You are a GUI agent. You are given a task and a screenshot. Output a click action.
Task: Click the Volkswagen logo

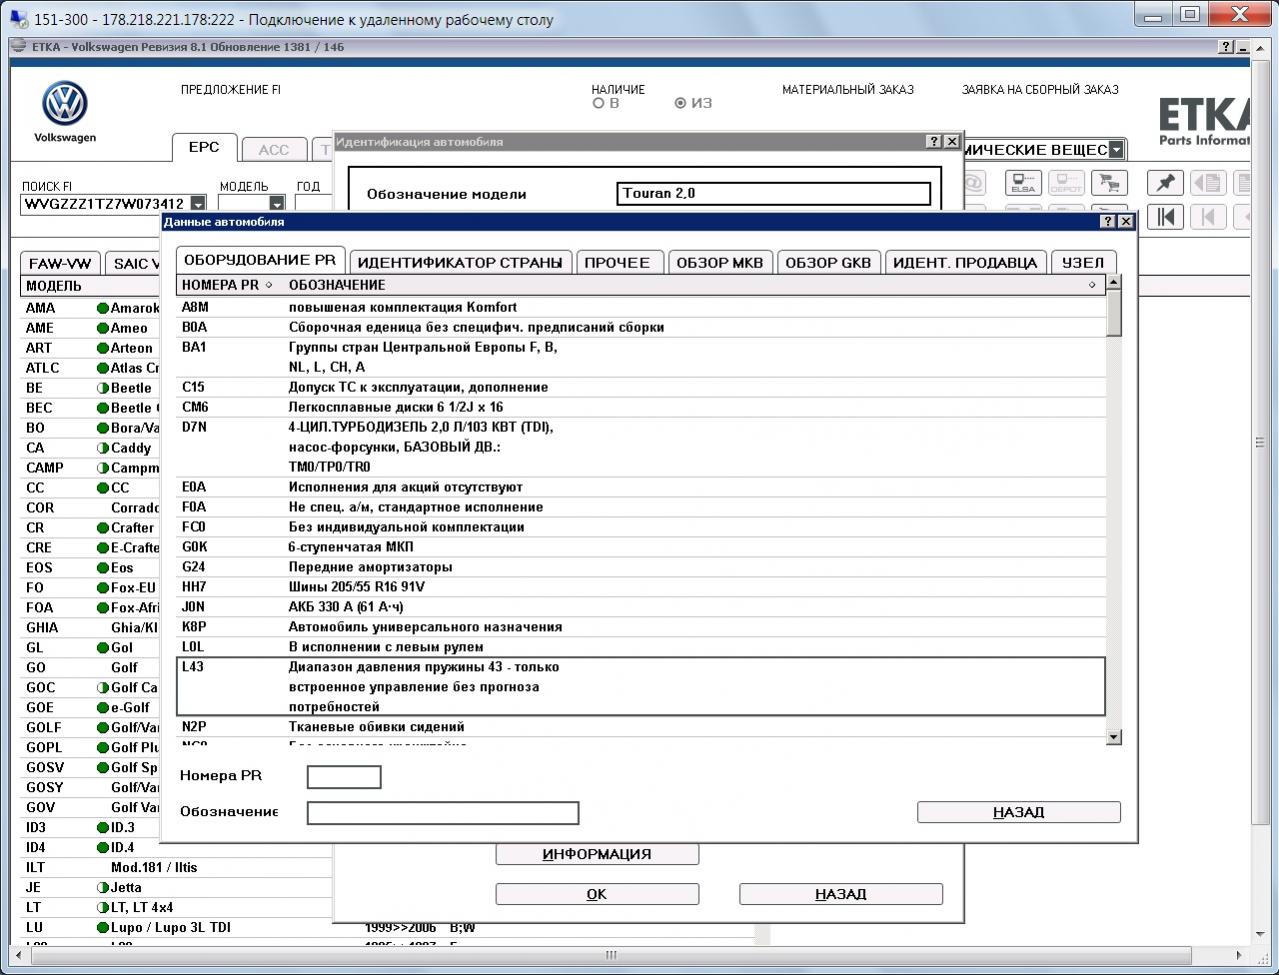click(x=65, y=104)
